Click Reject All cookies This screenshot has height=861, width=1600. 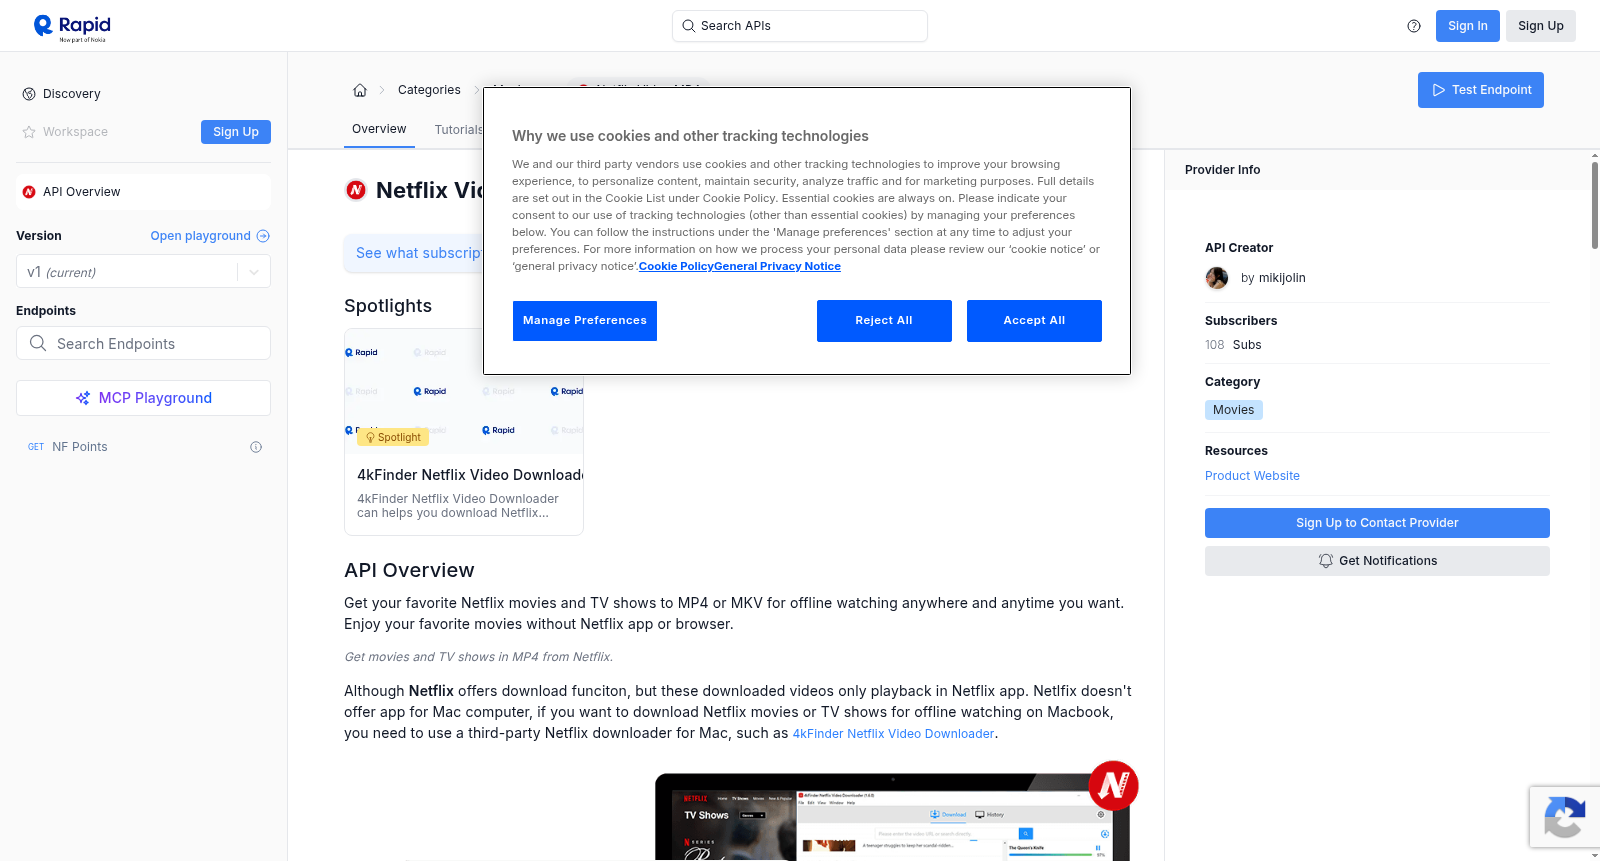coord(884,321)
